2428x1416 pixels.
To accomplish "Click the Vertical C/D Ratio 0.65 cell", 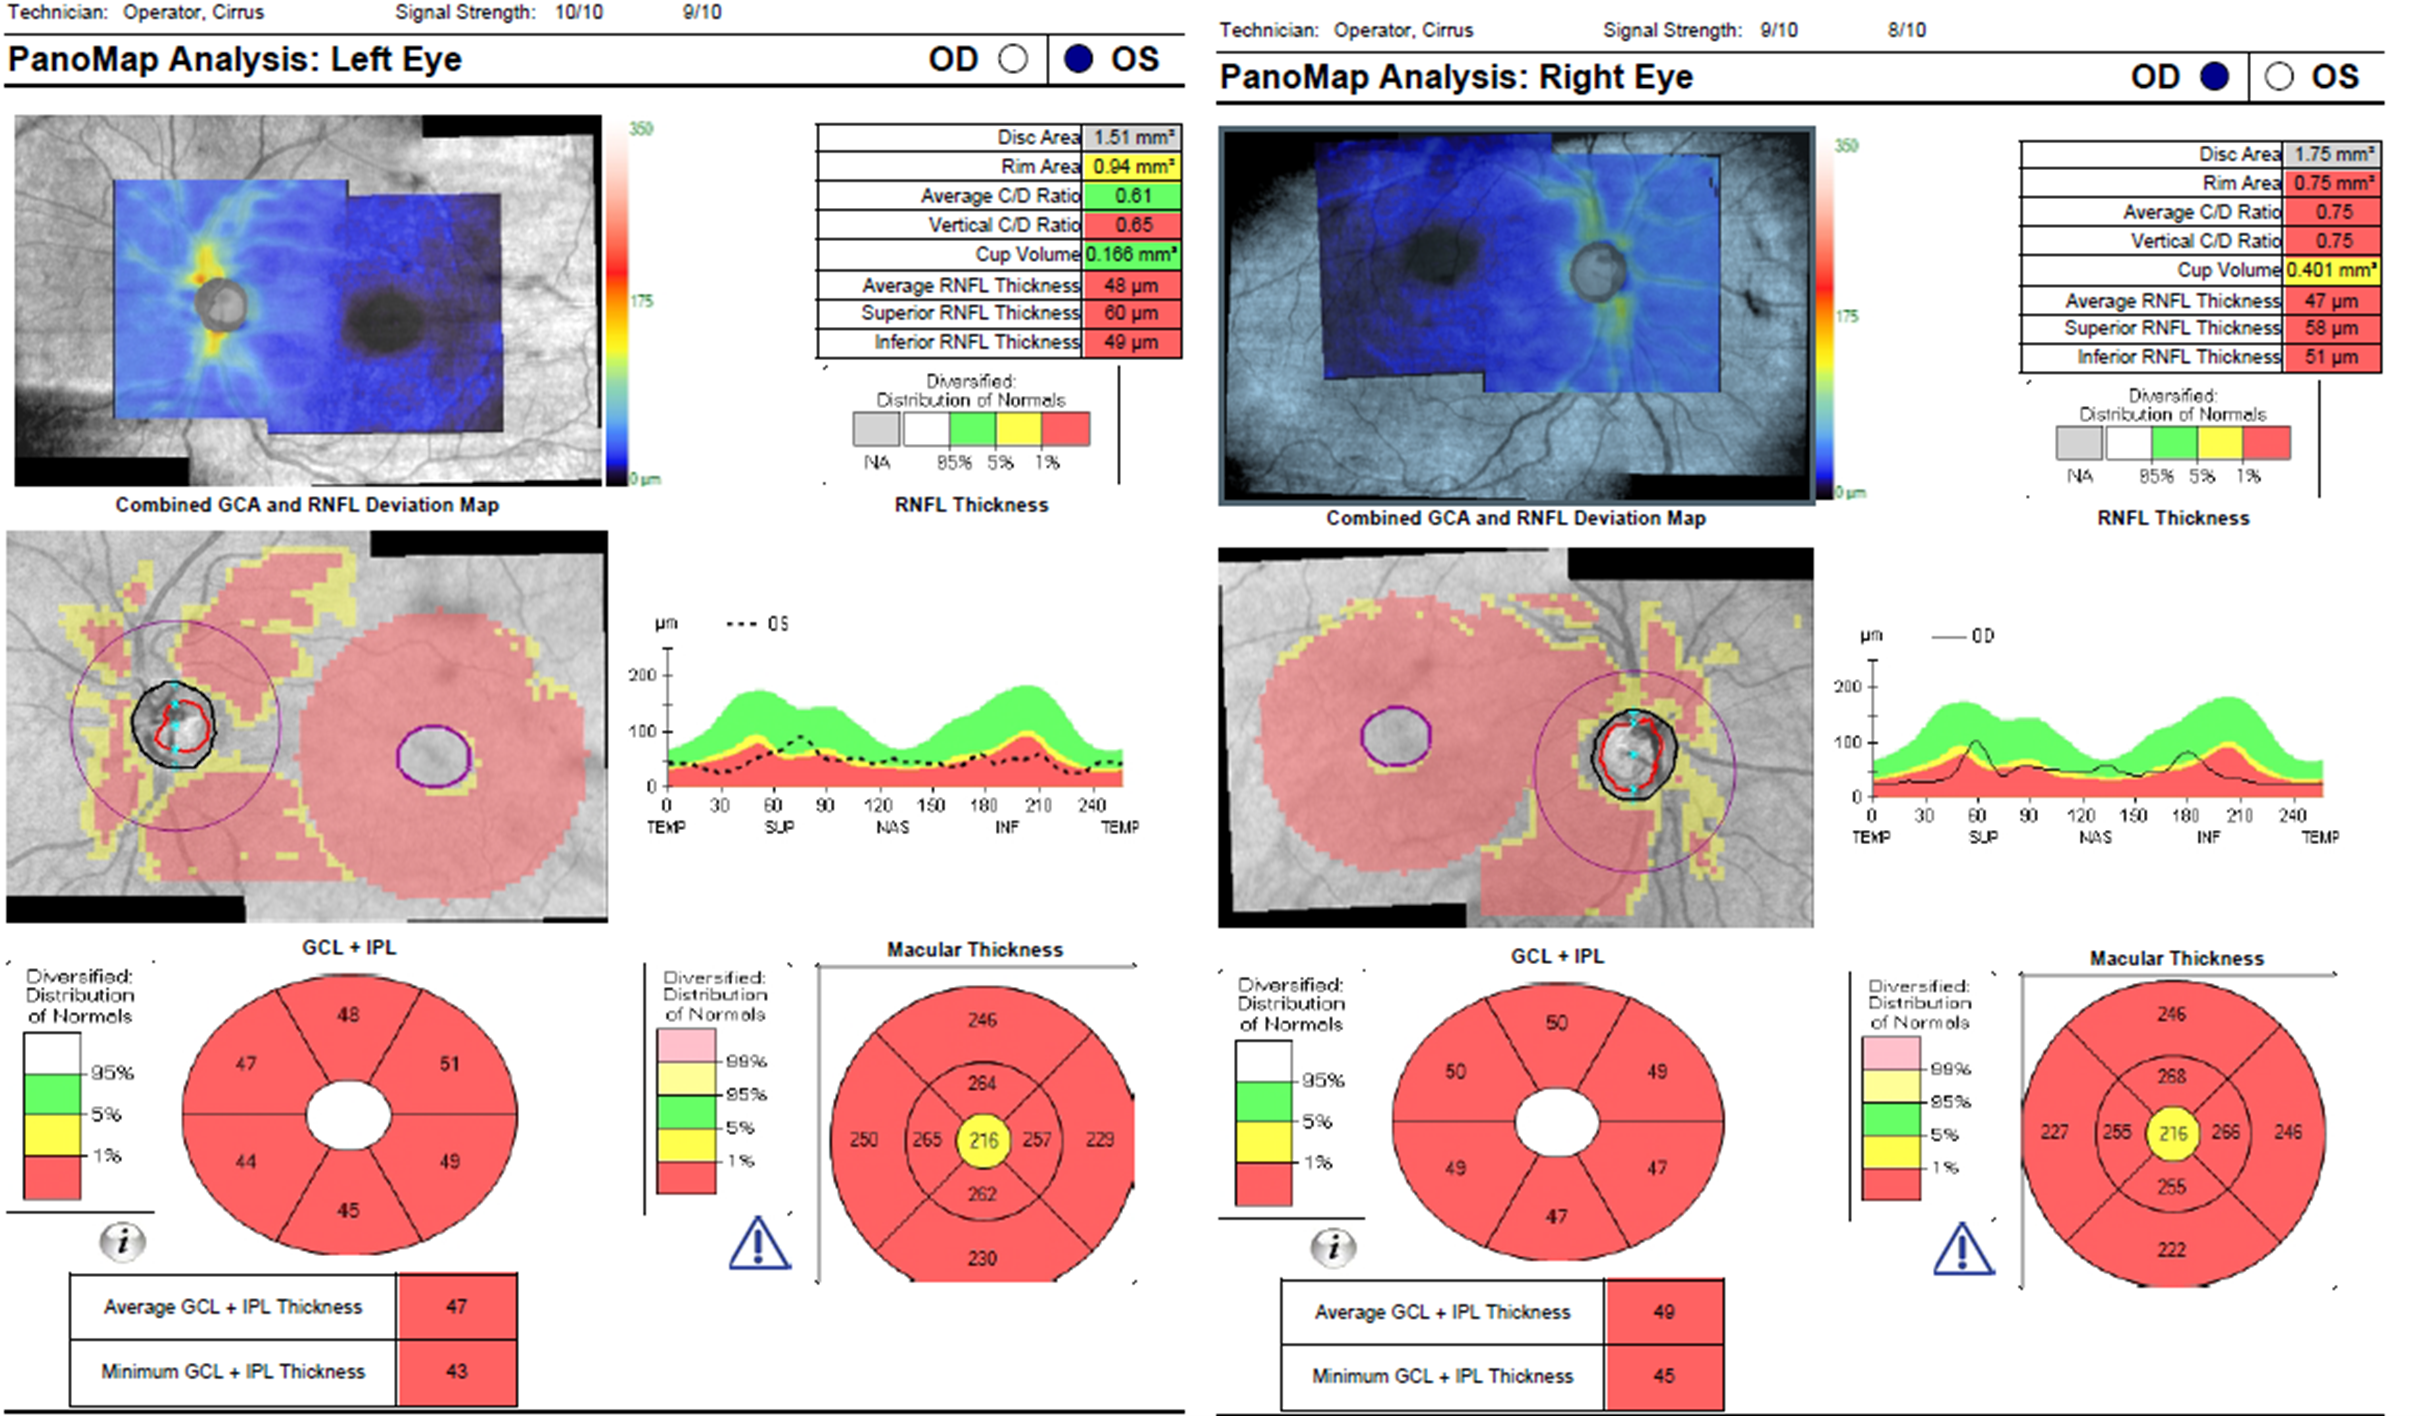I will (1132, 225).
